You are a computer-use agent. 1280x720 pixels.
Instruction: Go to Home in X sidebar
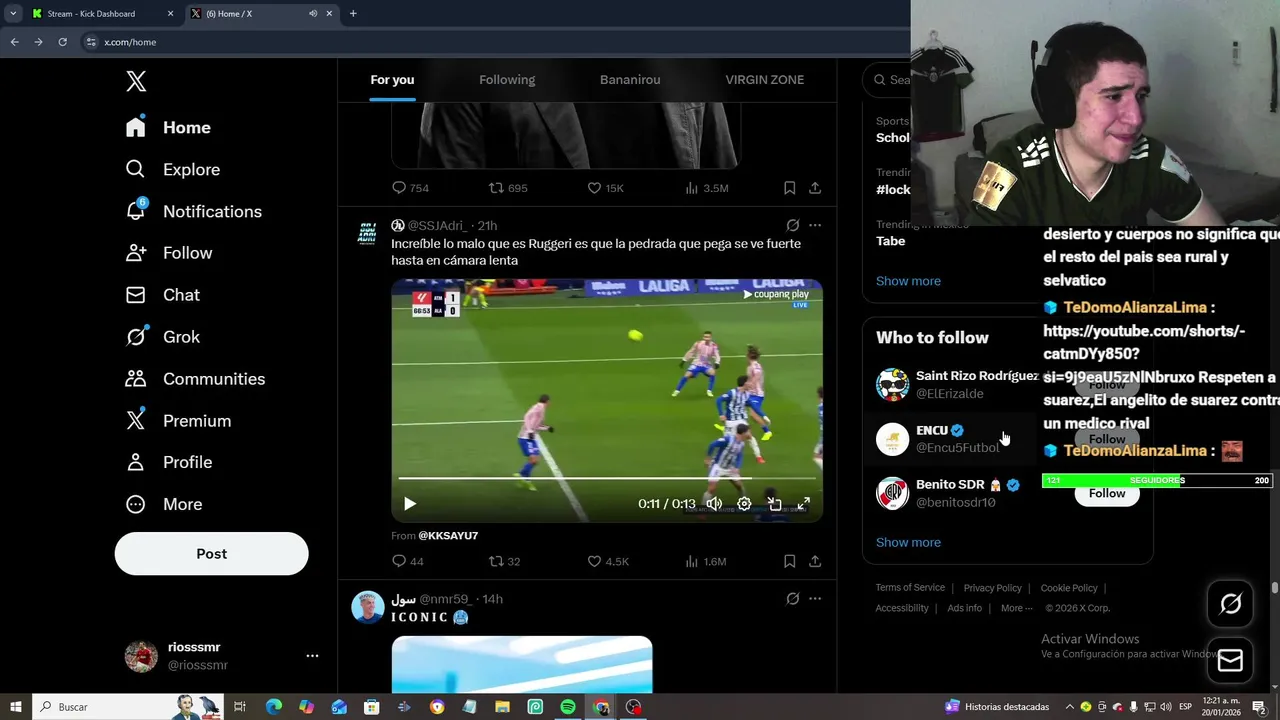[168, 127]
